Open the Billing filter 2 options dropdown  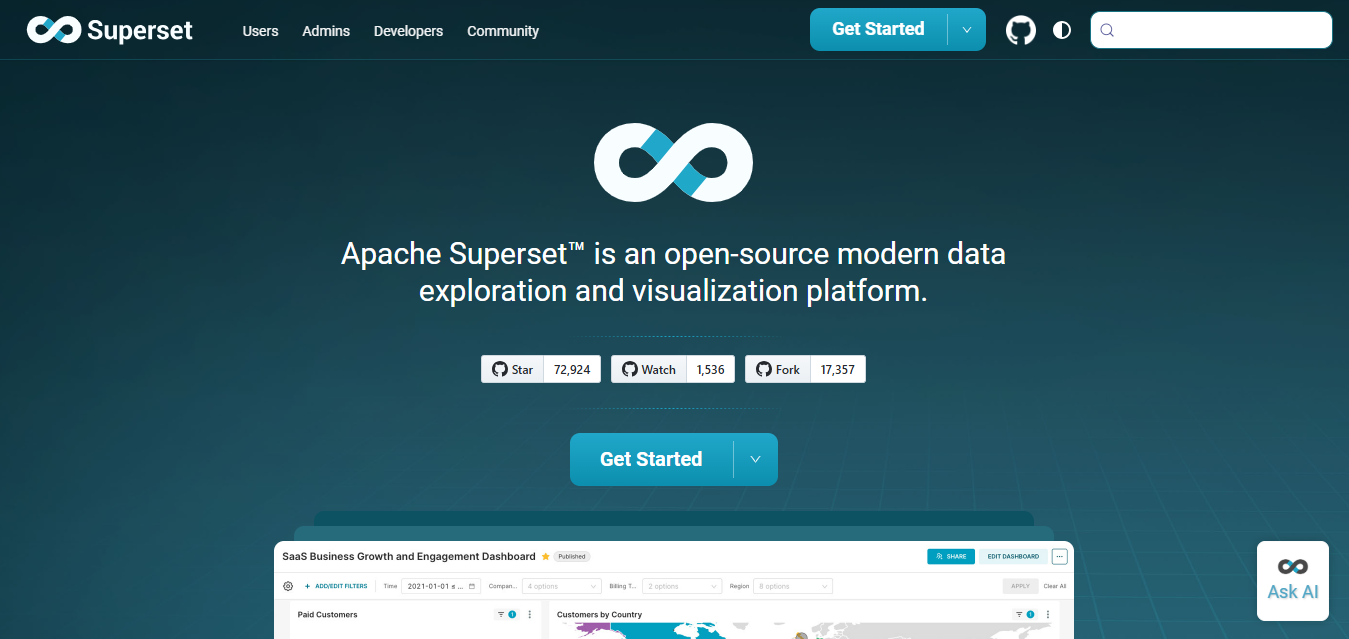(684, 586)
